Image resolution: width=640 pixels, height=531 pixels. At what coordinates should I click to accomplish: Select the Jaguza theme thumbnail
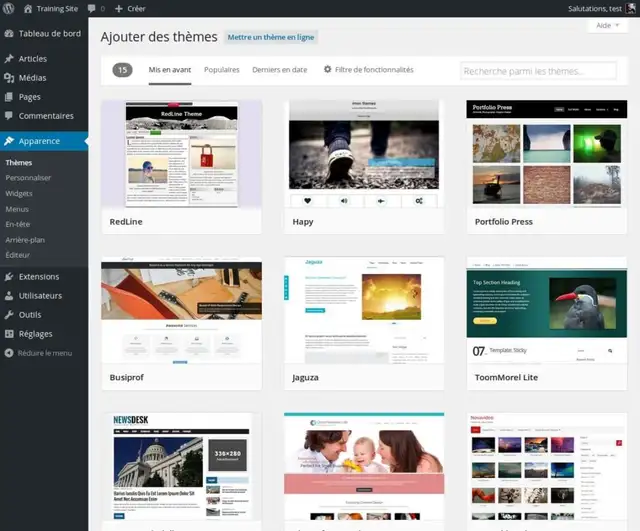(364, 310)
